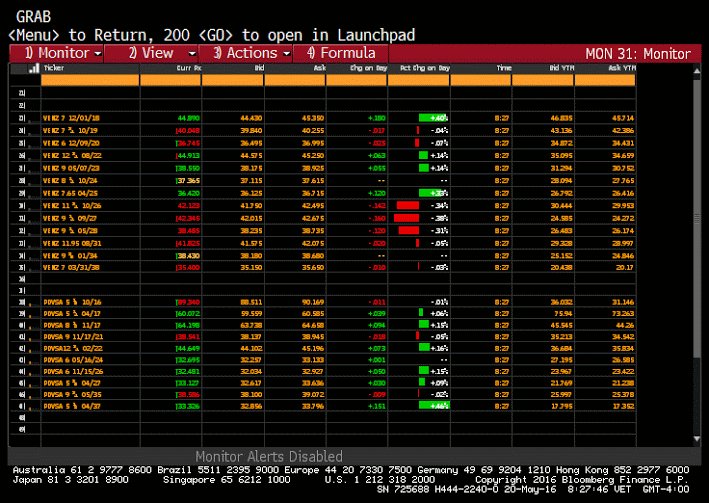Screen dimensions: 709x503
Task: Select the VENZ 7.65 04/25 ticker
Action: click(70, 193)
